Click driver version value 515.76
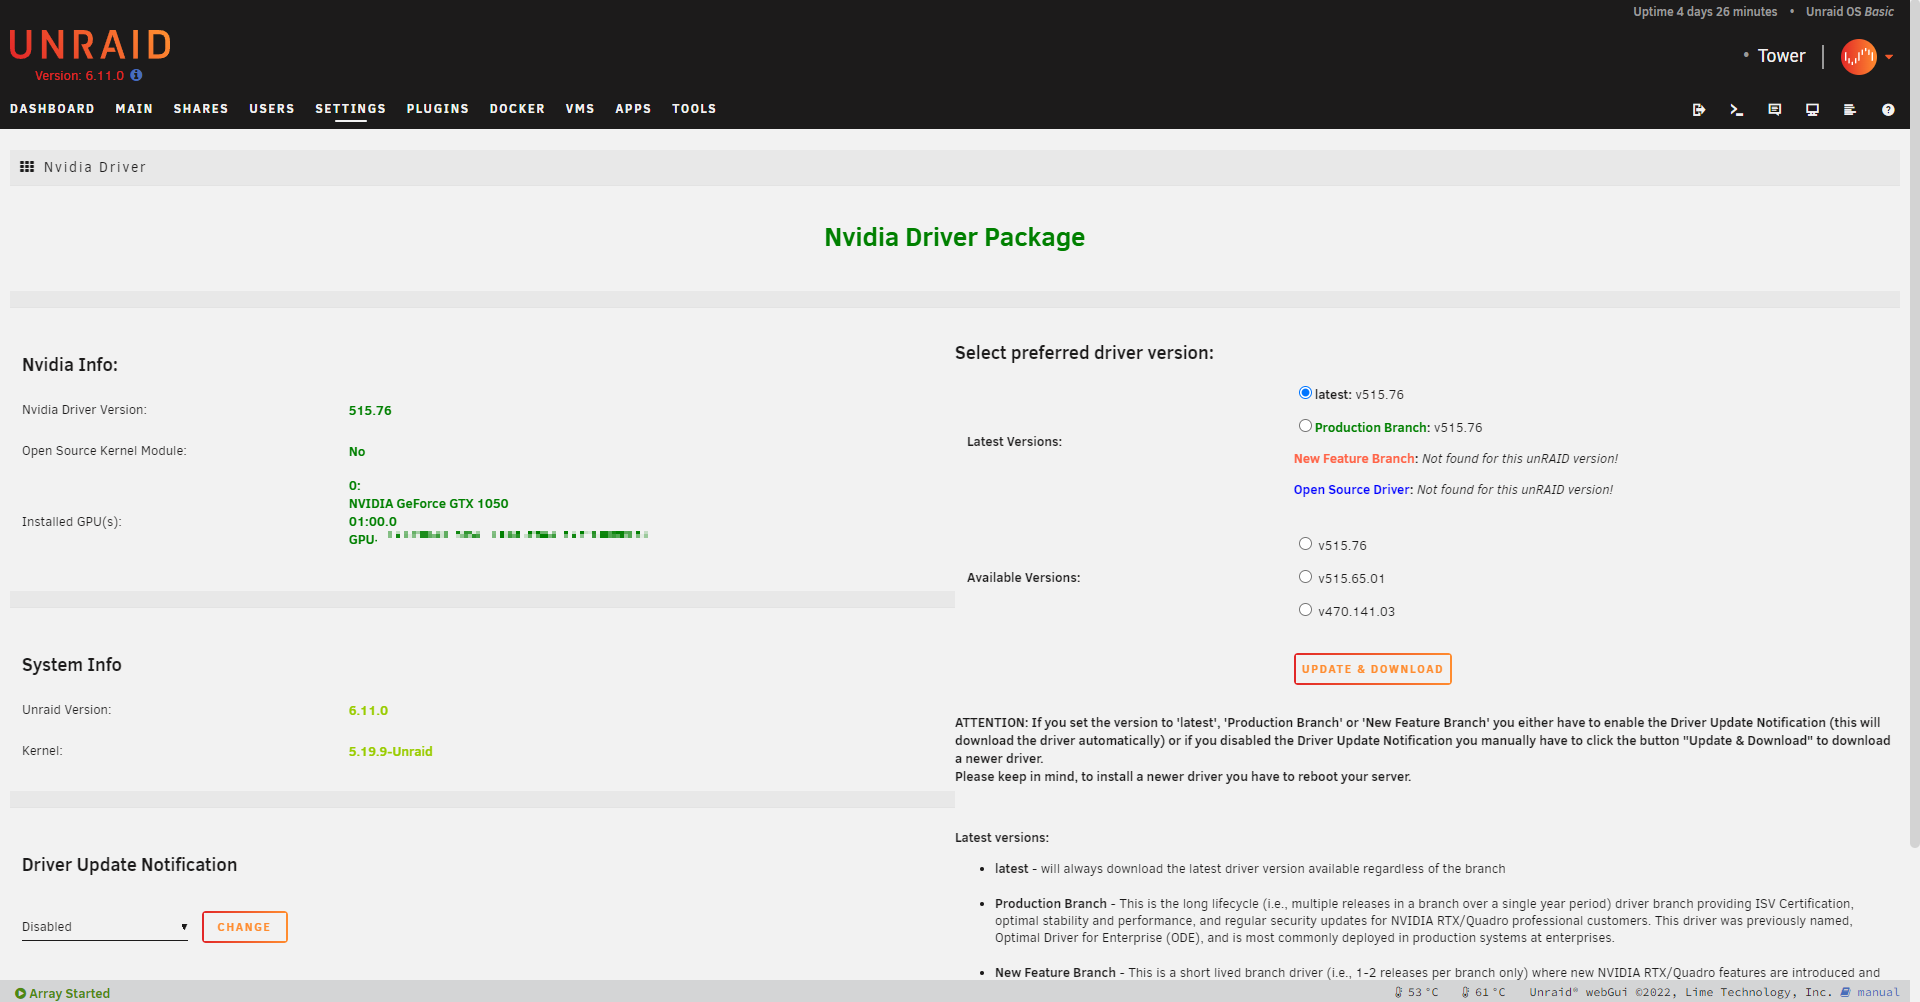This screenshot has height=1002, width=1920. click(x=370, y=411)
